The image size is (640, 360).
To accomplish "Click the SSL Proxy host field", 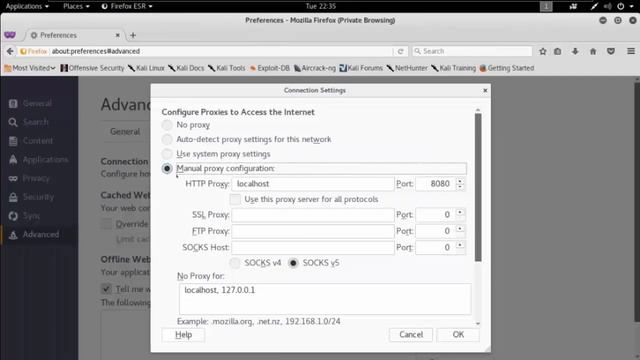I will 313,215.
